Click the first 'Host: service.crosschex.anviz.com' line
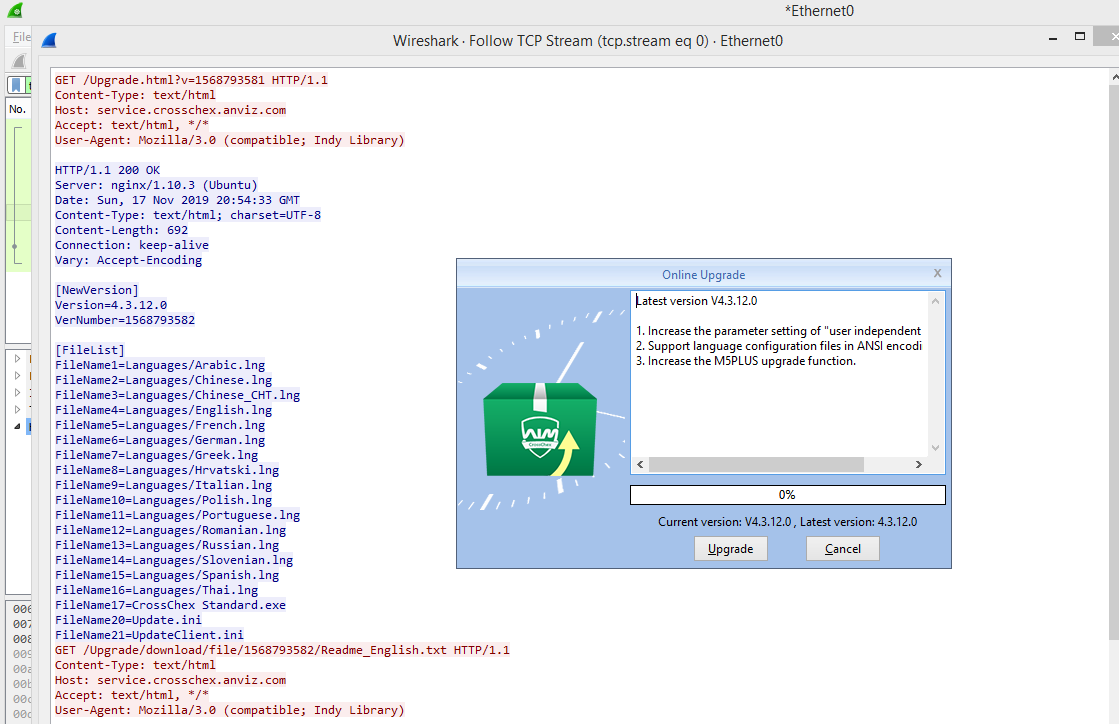The width and height of the screenshot is (1119, 724). coord(171,110)
